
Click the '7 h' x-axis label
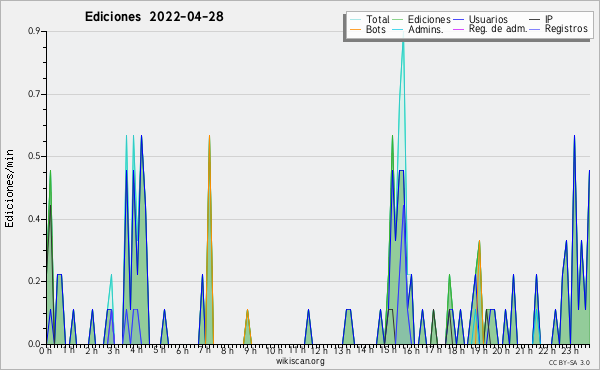[x=204, y=350]
